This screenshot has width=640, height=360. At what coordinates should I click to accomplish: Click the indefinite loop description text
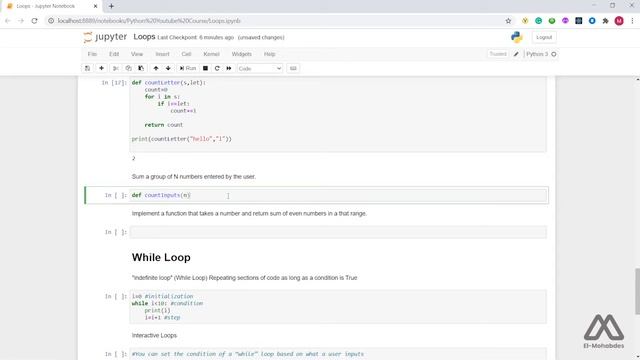pos(244,278)
